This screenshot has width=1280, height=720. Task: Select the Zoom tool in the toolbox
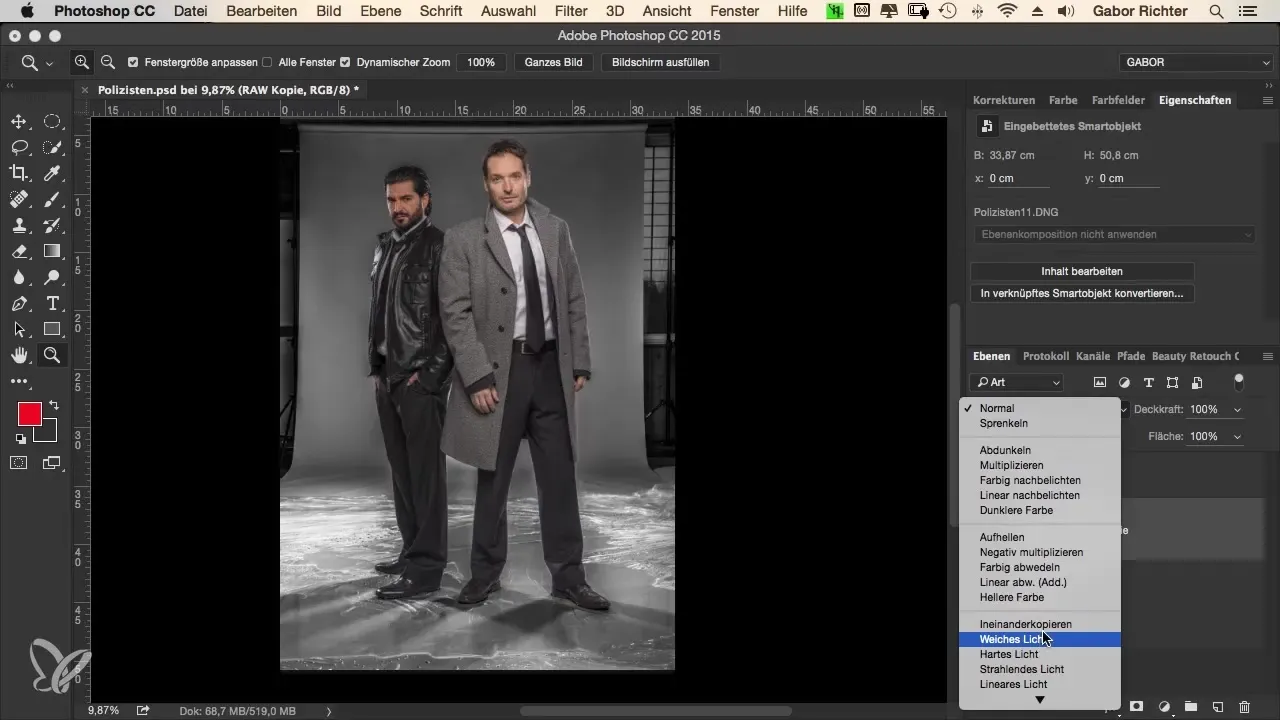click(x=52, y=356)
